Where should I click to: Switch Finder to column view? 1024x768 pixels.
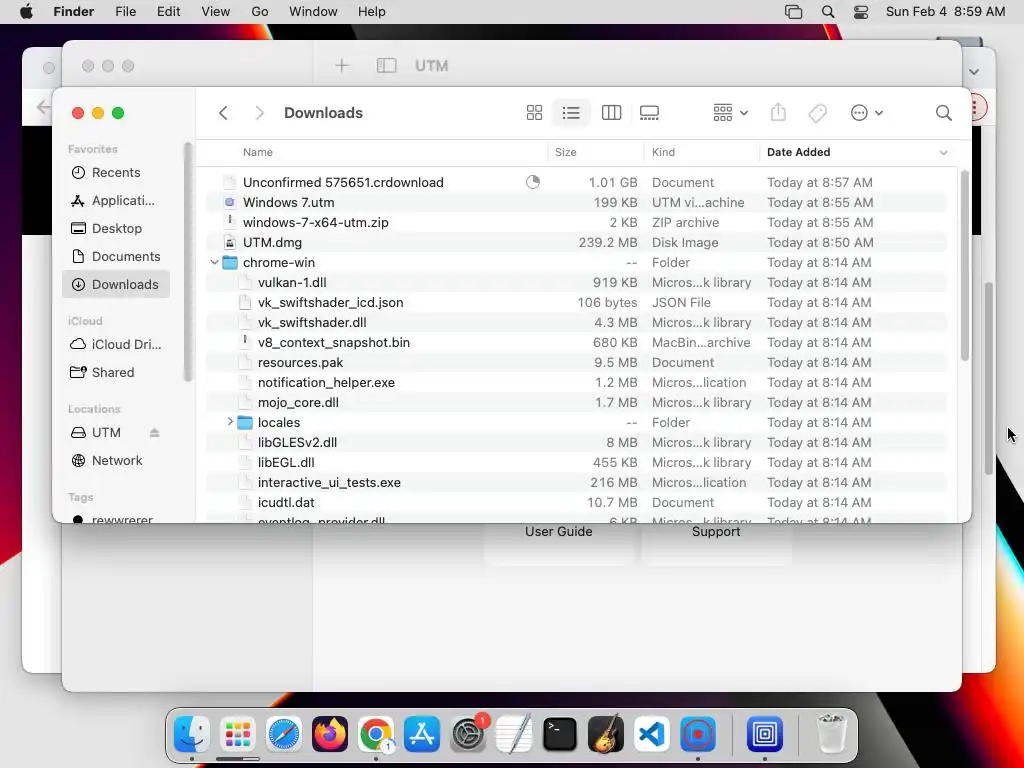point(611,113)
